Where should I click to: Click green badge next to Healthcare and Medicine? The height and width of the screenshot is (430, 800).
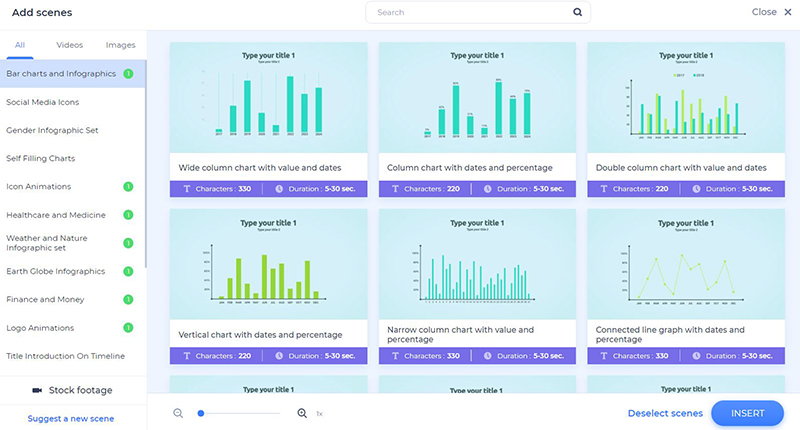point(129,215)
